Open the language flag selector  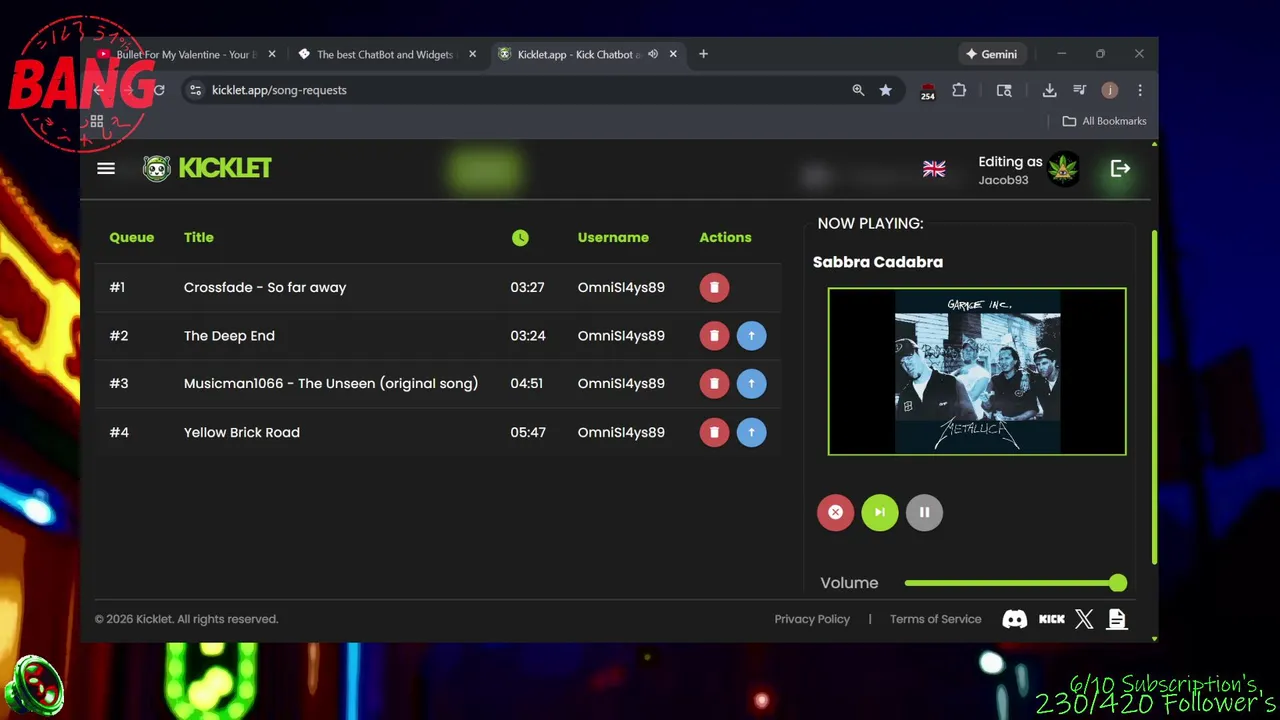click(x=934, y=169)
